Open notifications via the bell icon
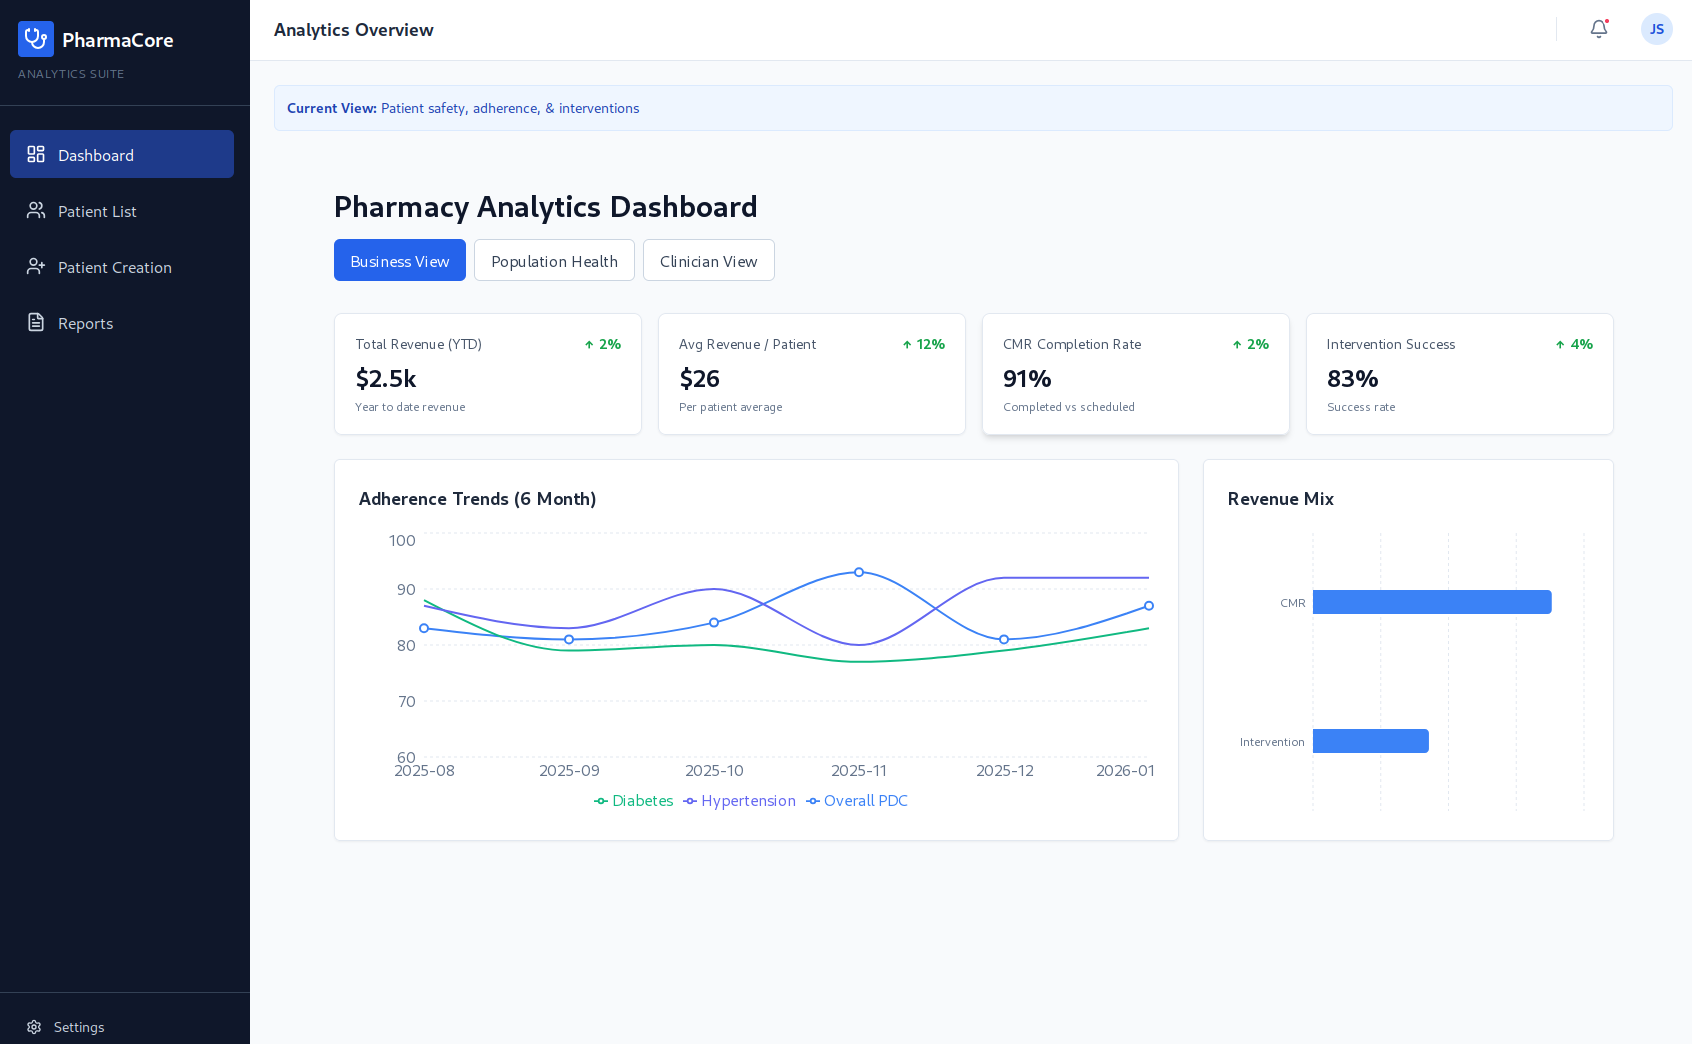Image resolution: width=1692 pixels, height=1044 pixels. click(x=1598, y=30)
